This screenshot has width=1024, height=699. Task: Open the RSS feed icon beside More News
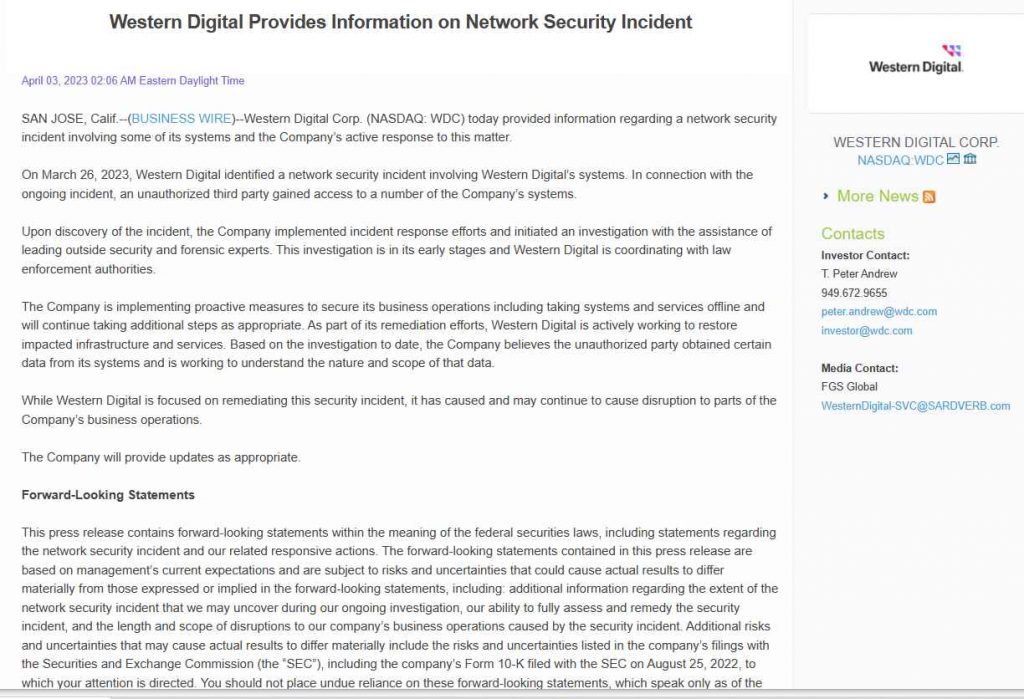(x=929, y=197)
